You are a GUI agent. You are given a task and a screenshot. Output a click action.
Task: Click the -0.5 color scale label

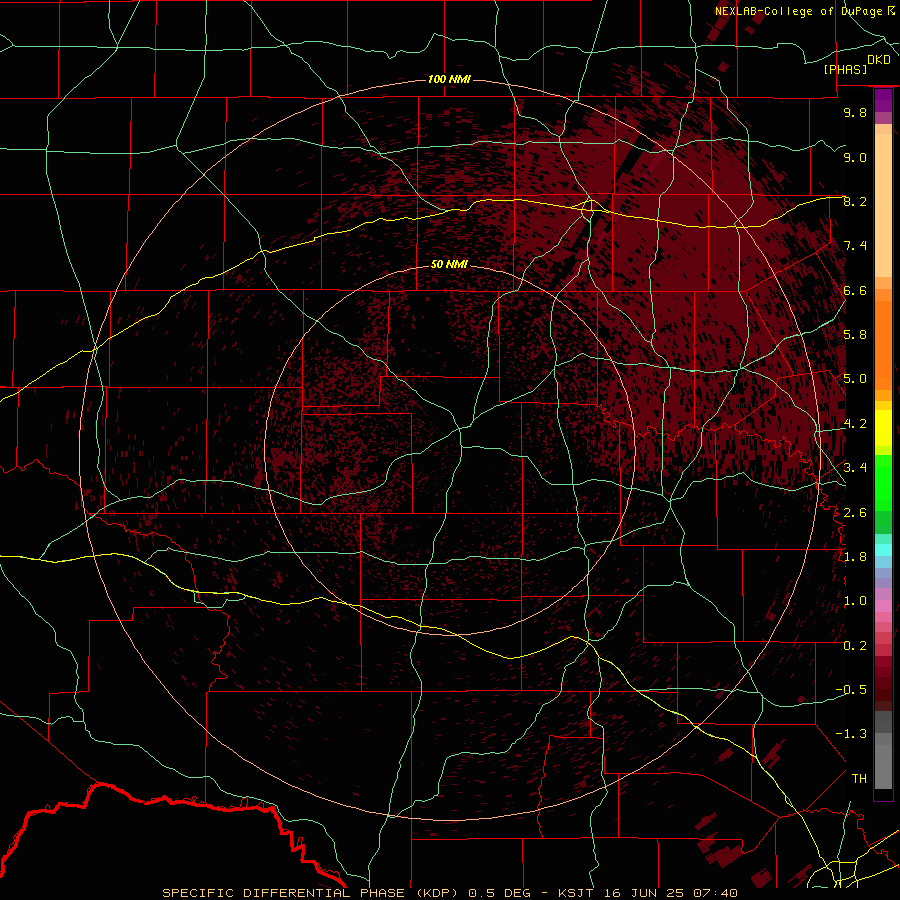[851, 690]
